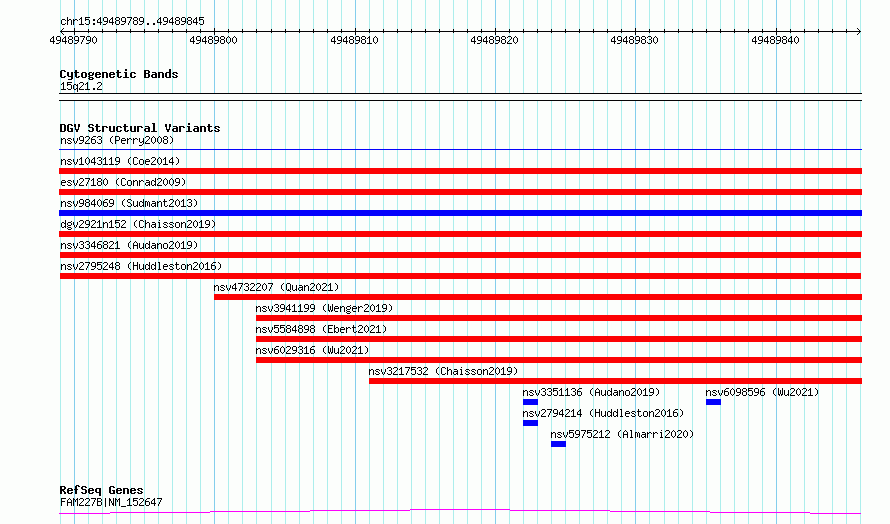The height and width of the screenshot is (524, 890).
Task: Select the nsv4732207 red variant bar
Action: pos(538,297)
